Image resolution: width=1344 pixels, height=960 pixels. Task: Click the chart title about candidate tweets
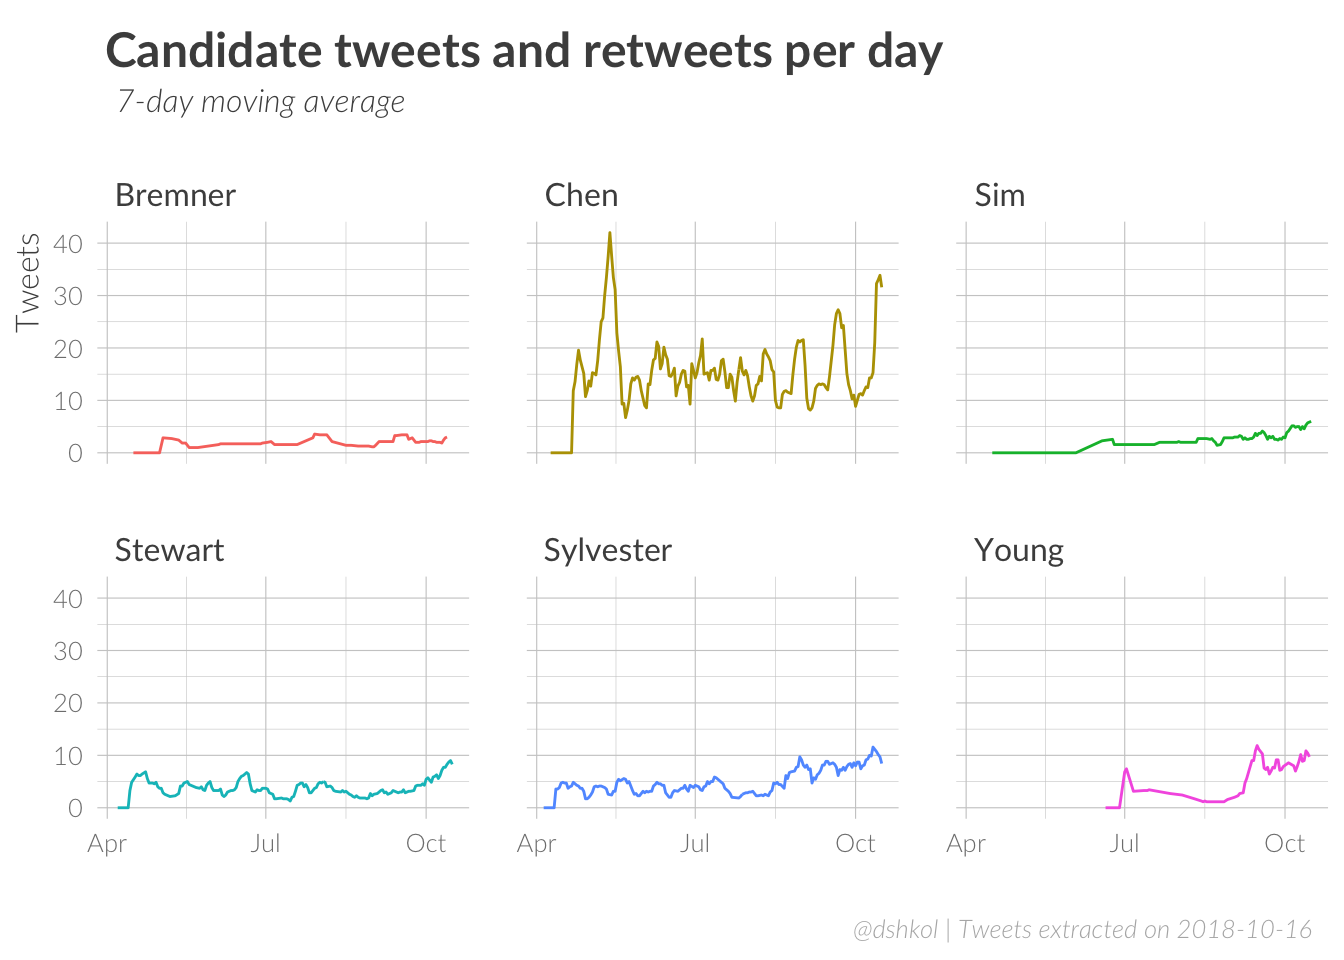coord(524,51)
